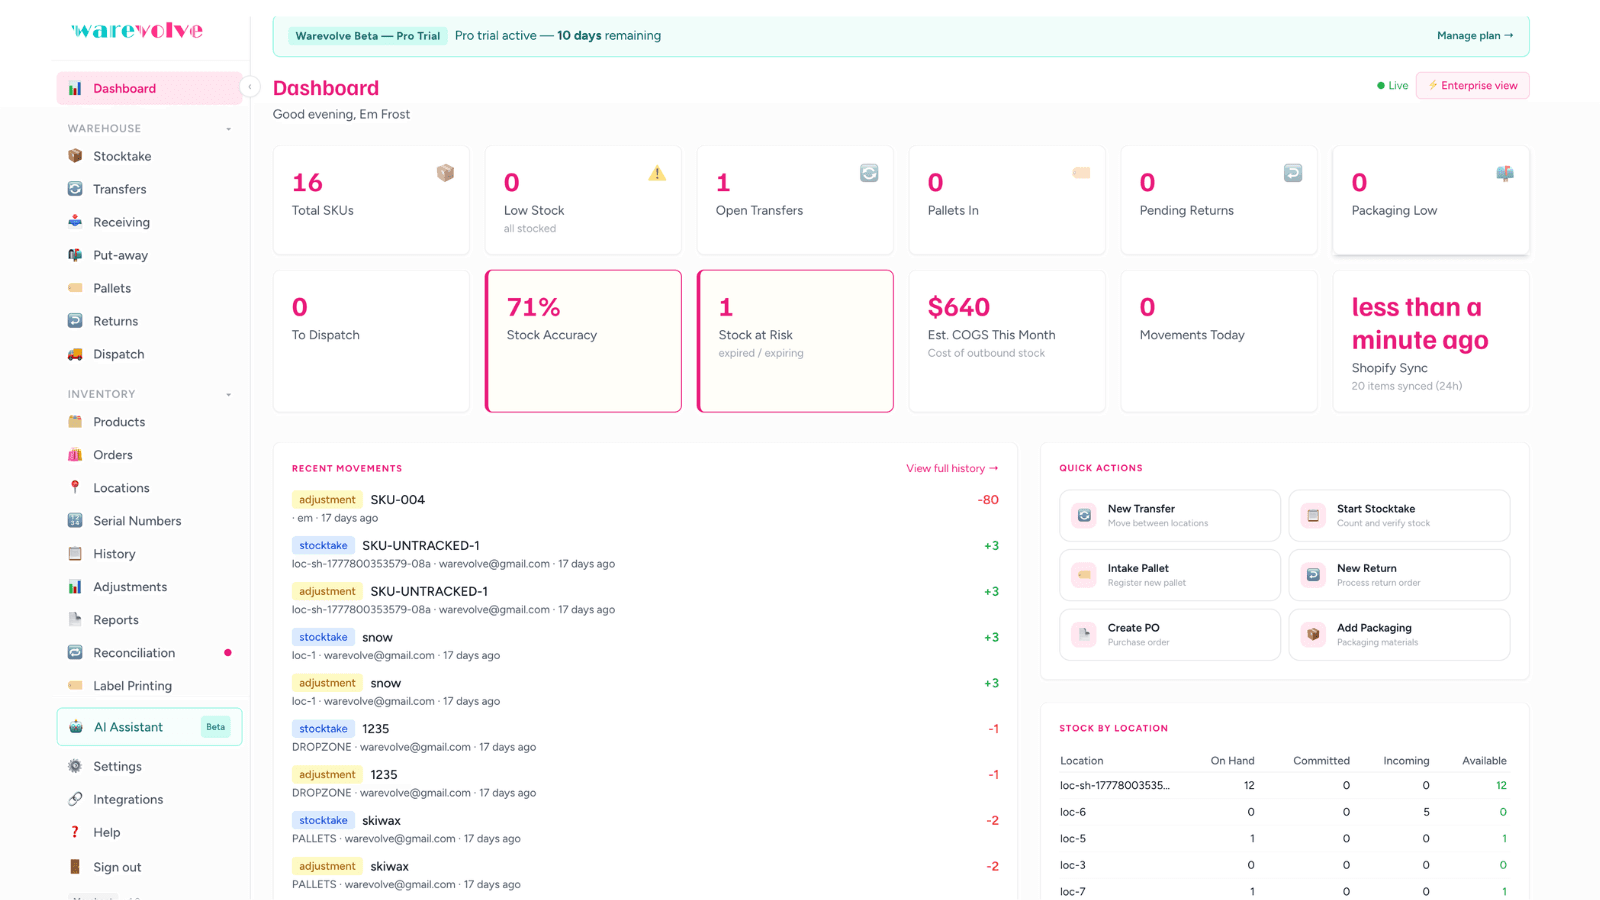Click the Reports document icon
Image resolution: width=1600 pixels, height=900 pixels.
click(75, 620)
